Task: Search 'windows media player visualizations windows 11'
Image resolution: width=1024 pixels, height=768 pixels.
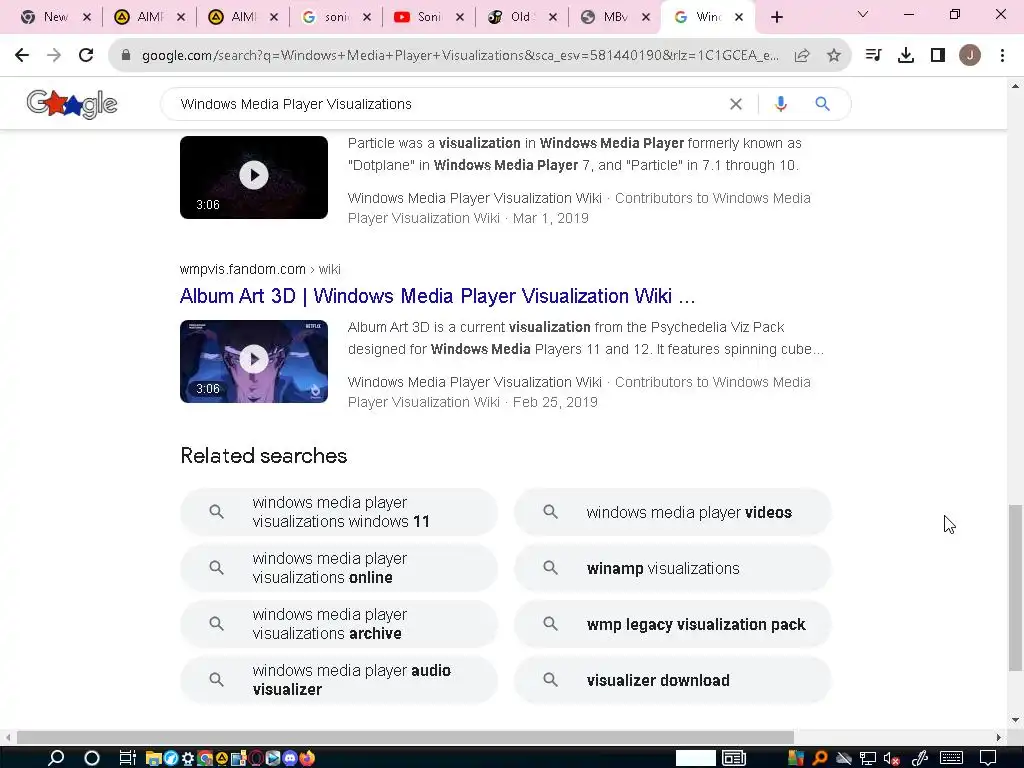Action: [x=339, y=512]
